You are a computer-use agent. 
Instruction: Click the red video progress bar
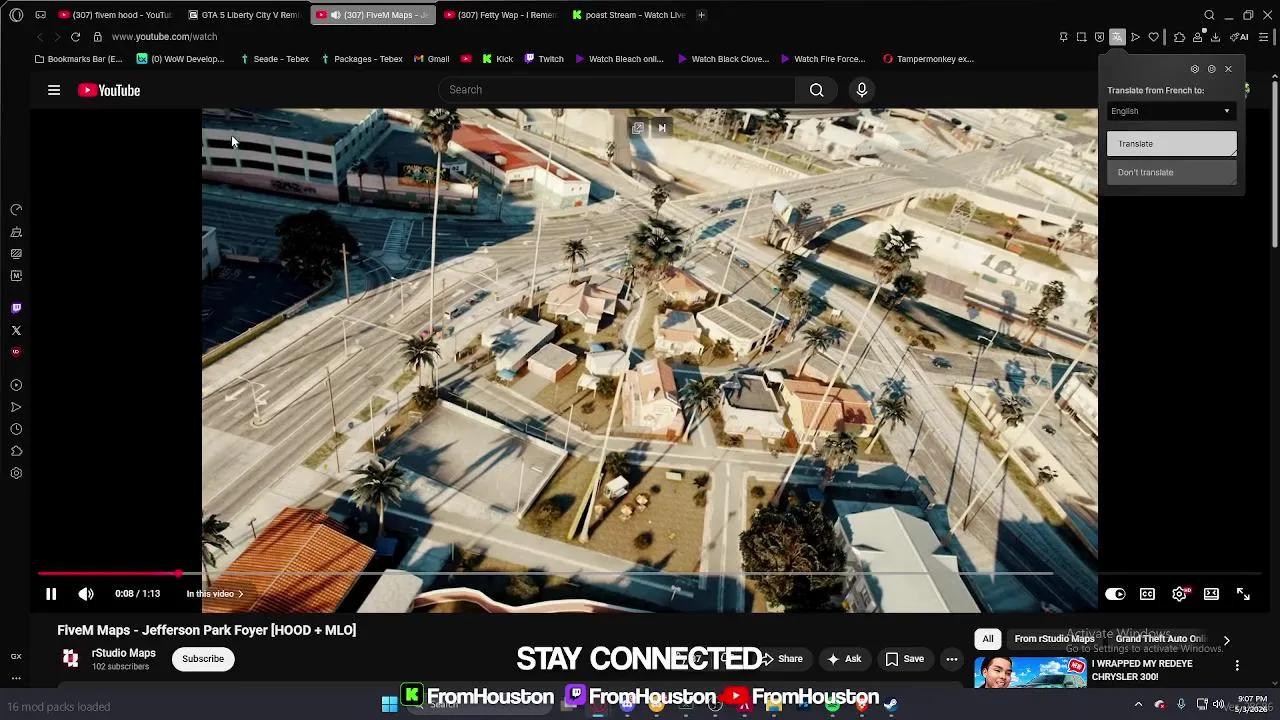click(108, 574)
